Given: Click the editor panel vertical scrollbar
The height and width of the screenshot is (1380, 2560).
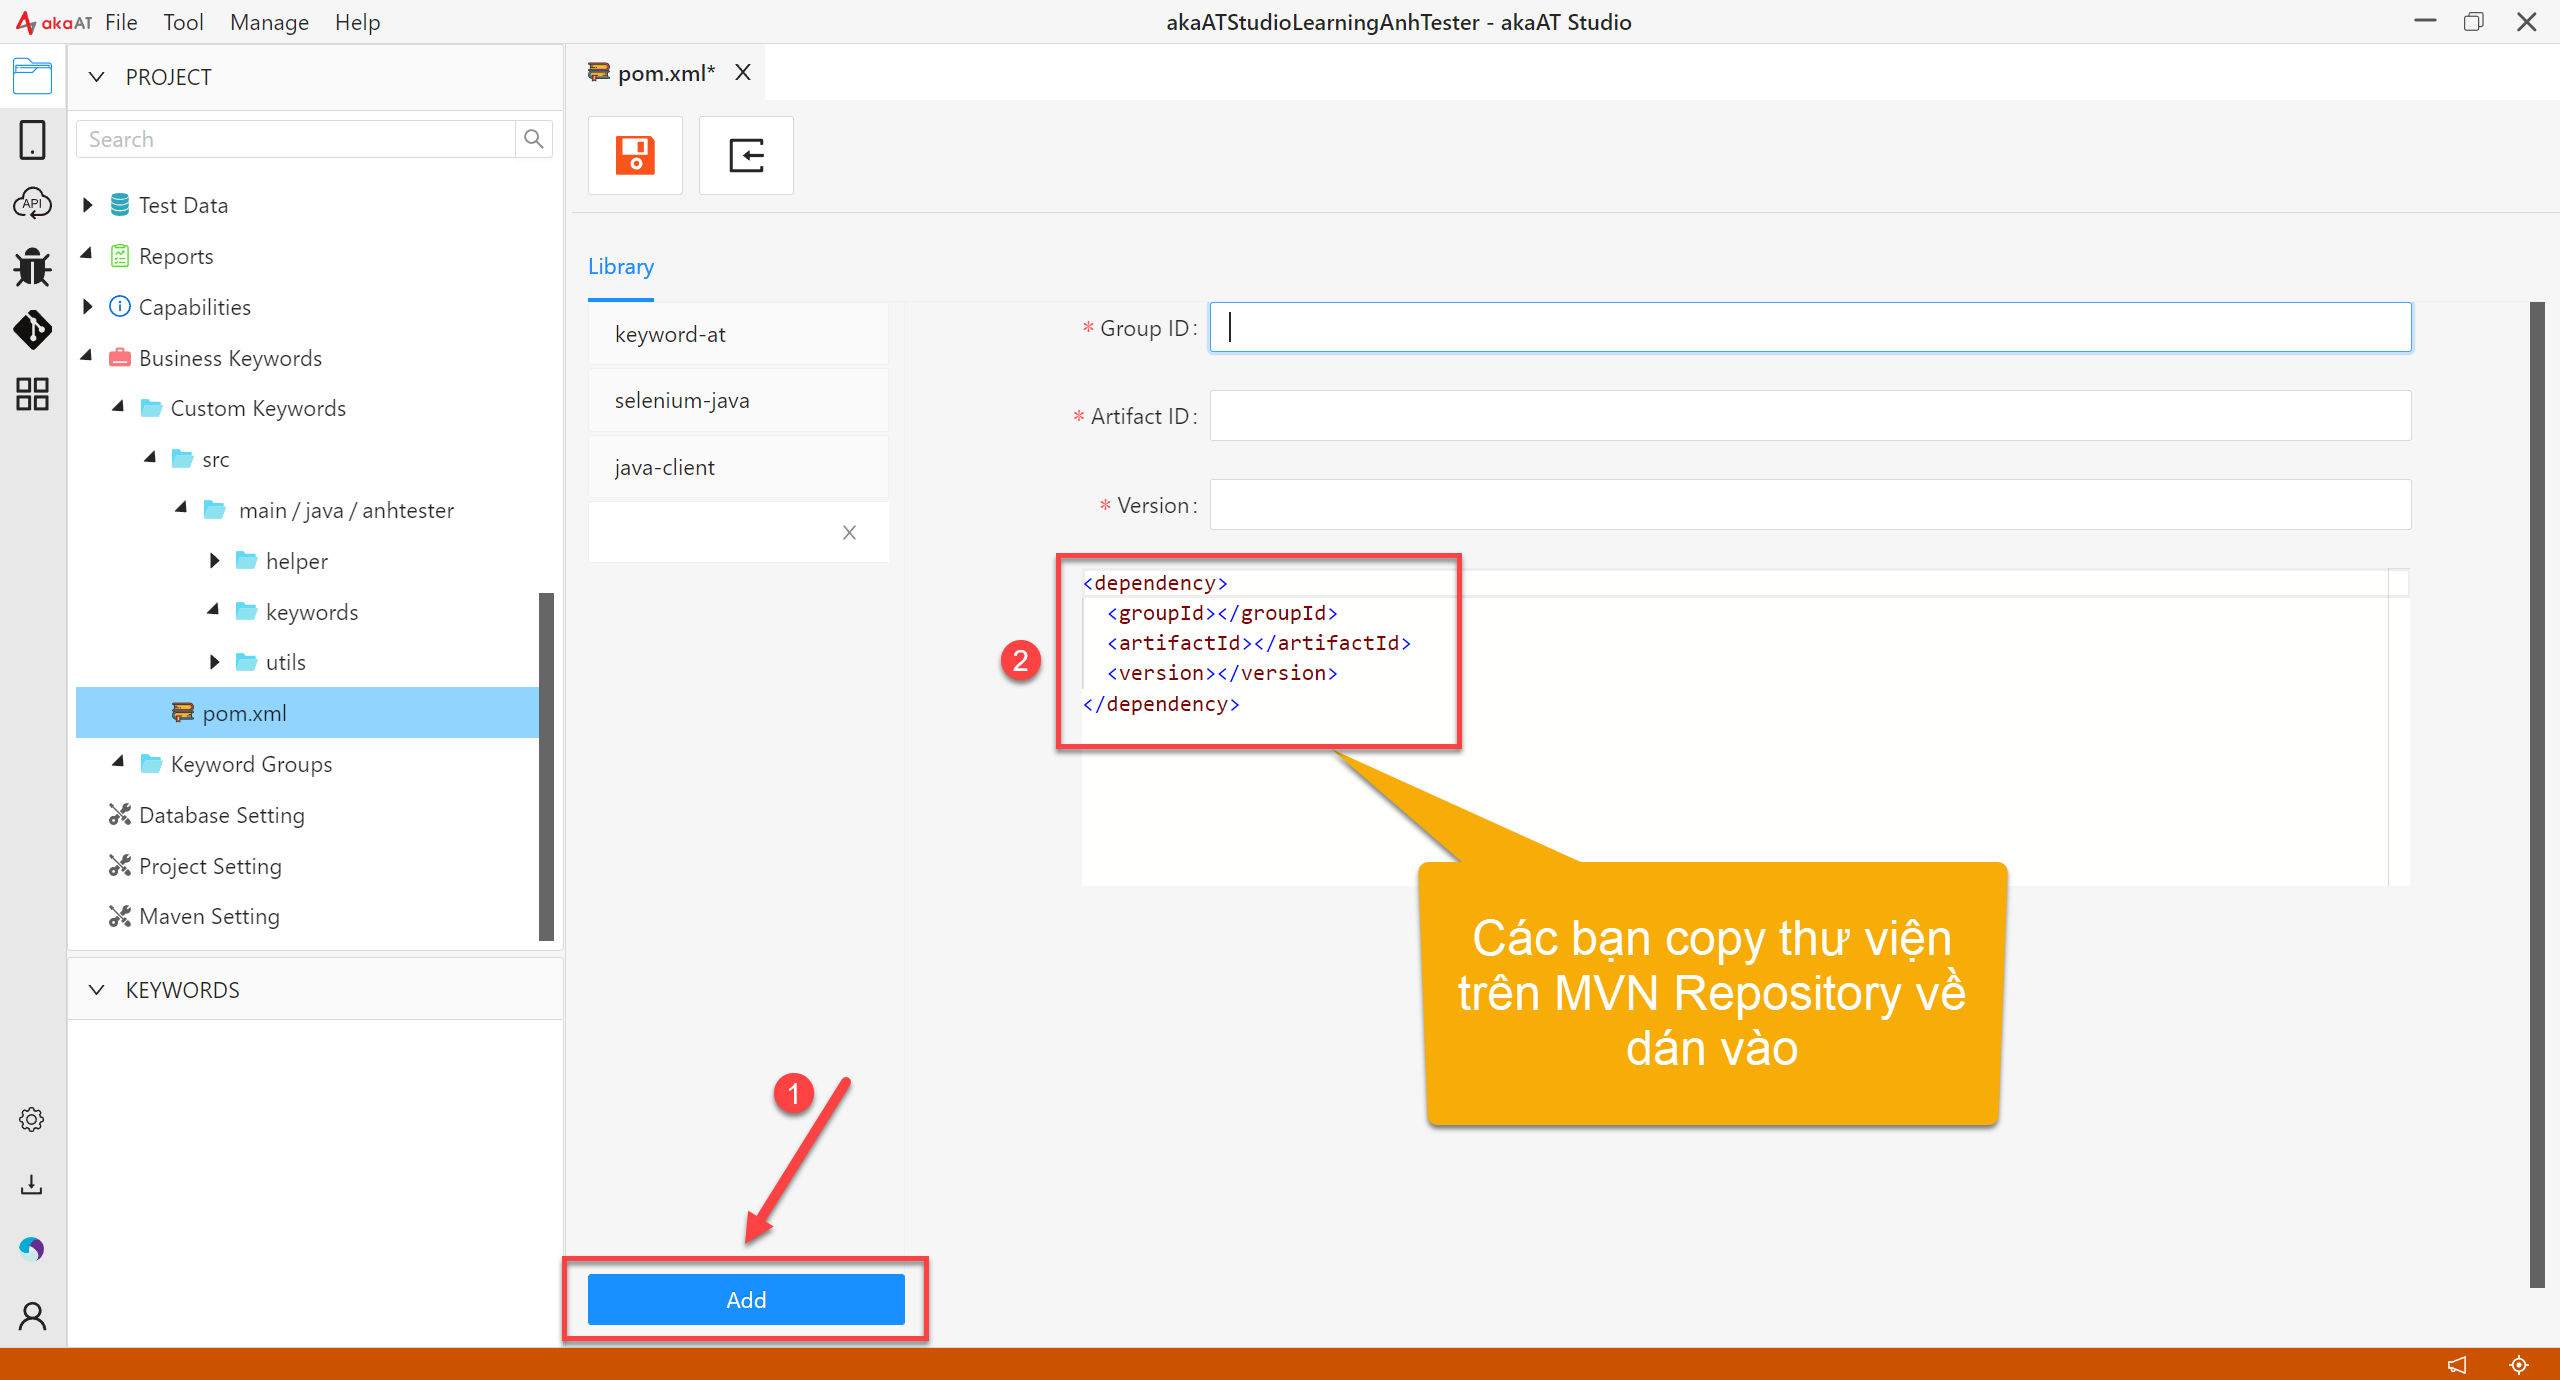Looking at the screenshot, I should pyautogui.click(x=2537, y=795).
